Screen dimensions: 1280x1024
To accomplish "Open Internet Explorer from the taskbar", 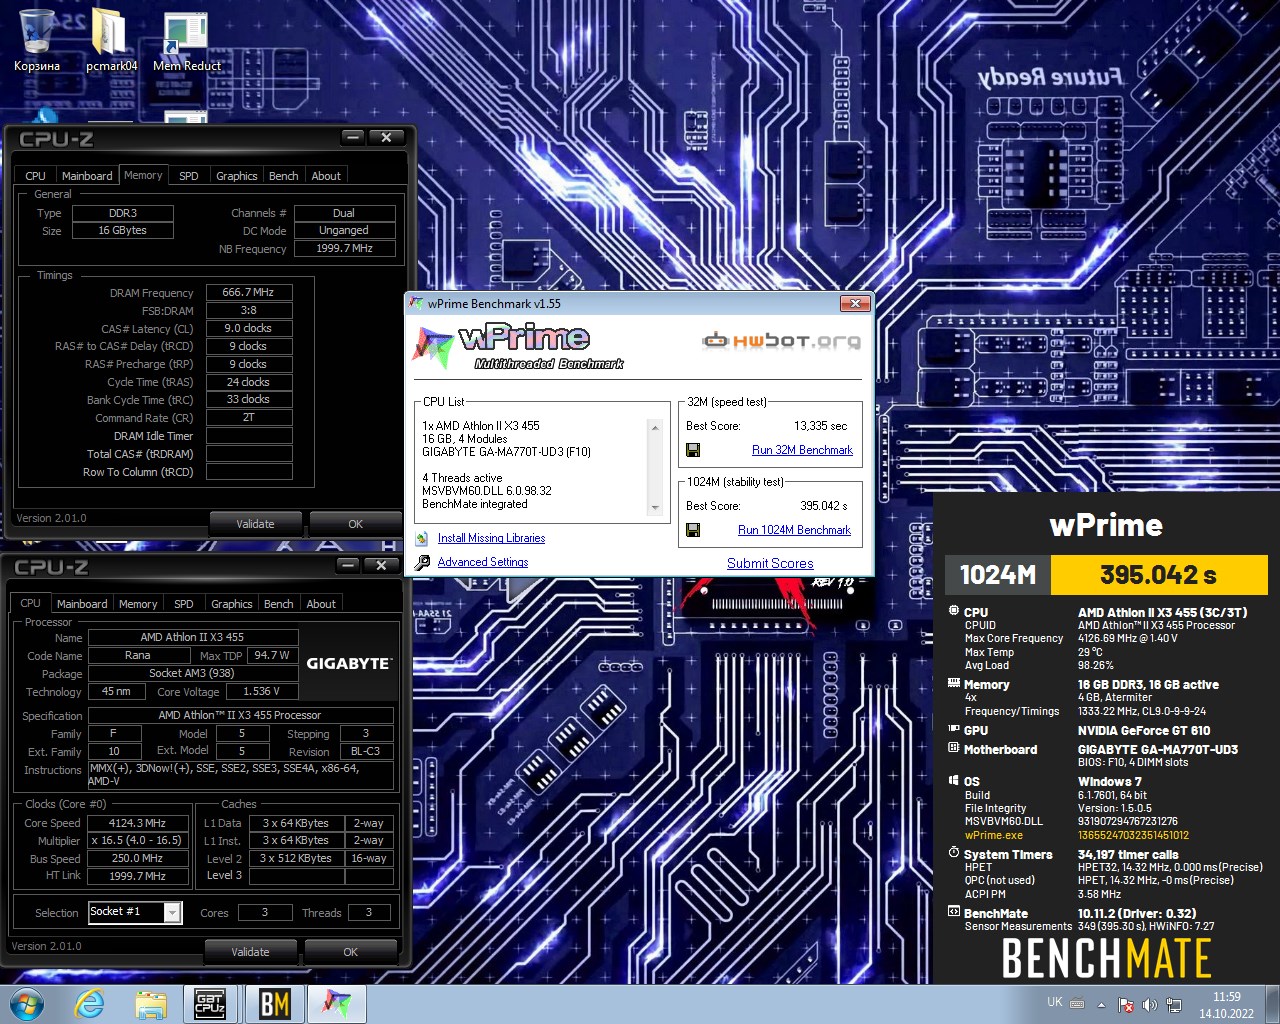I will tap(89, 1004).
